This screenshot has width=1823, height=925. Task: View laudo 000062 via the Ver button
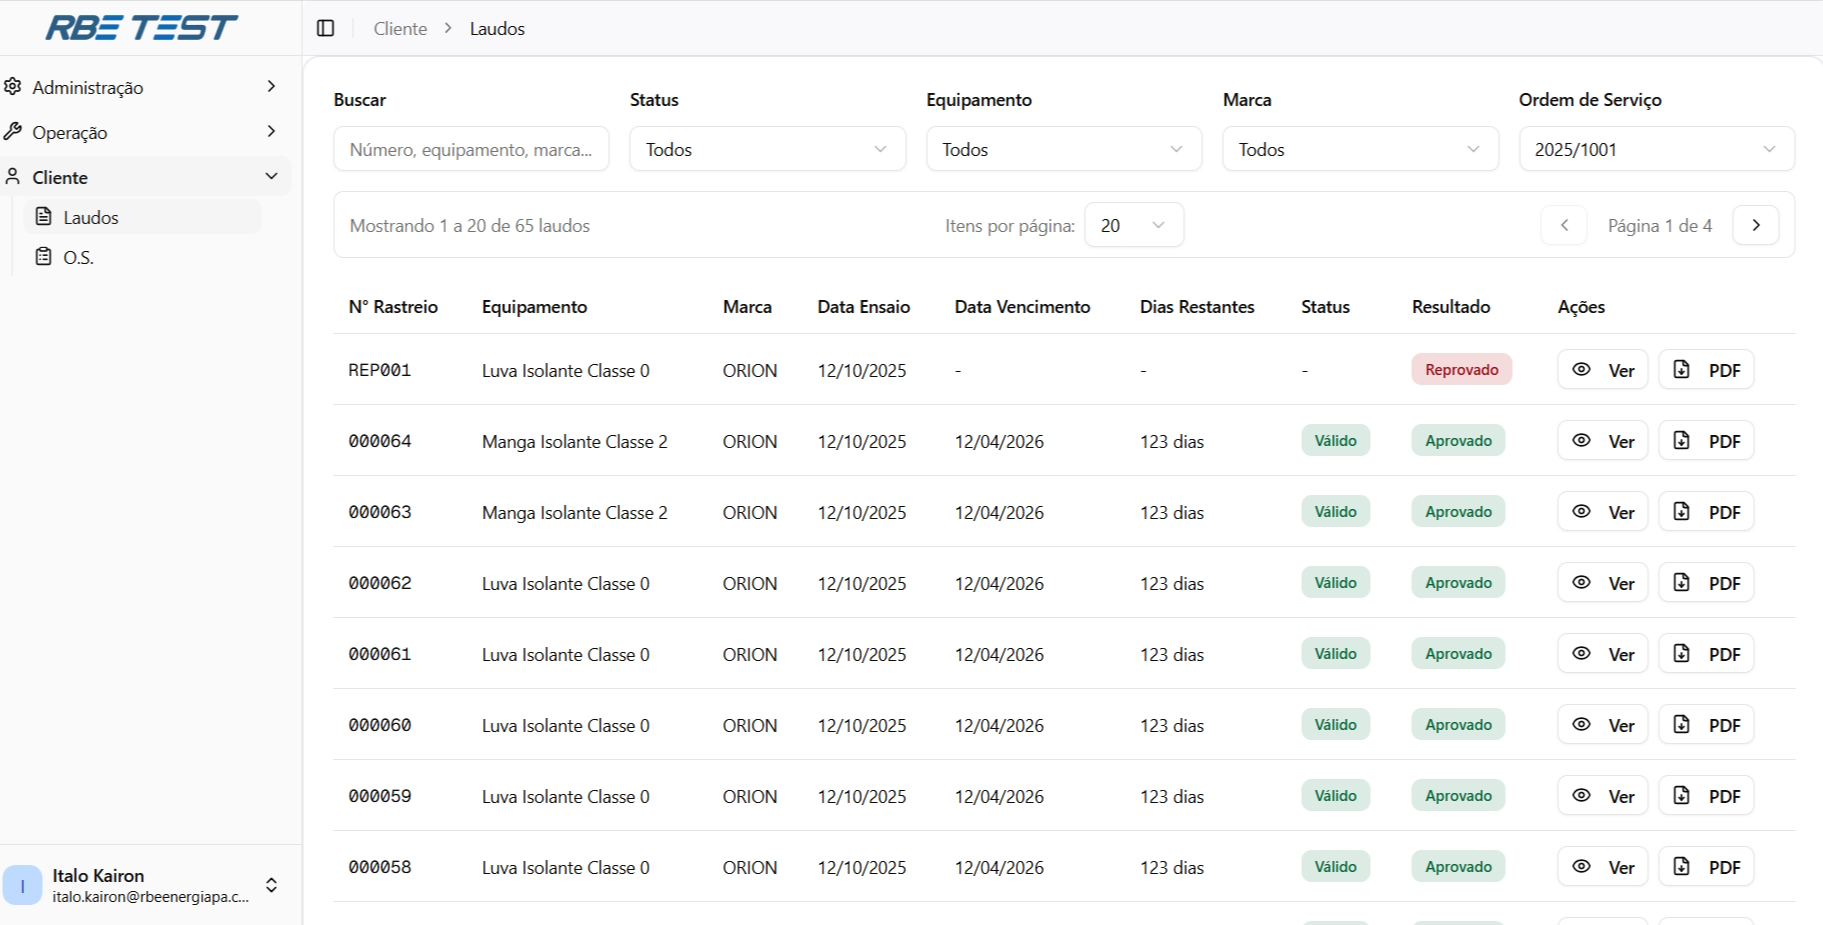tap(1602, 583)
